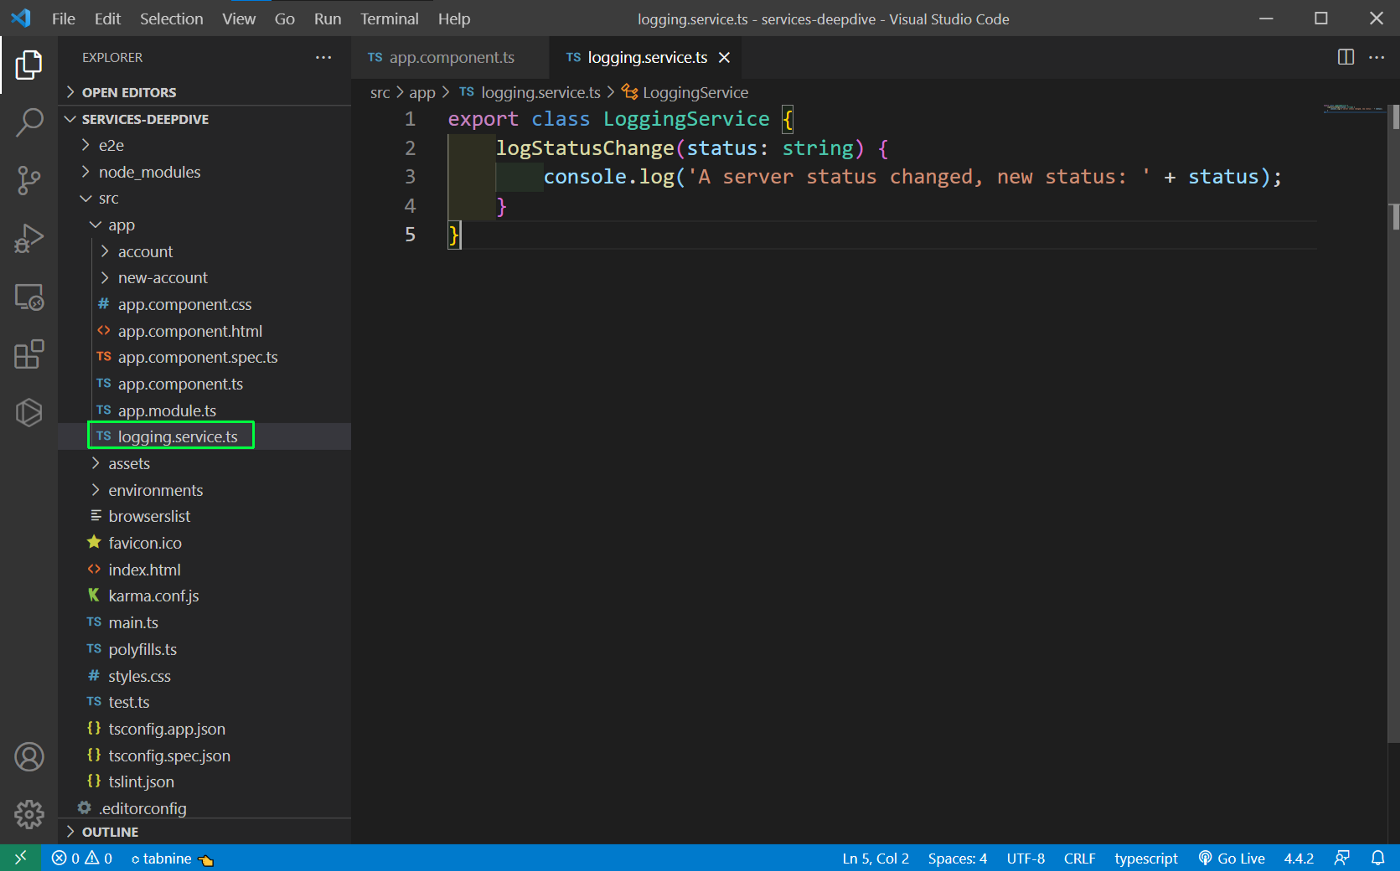The width and height of the screenshot is (1400, 871).
Task: Click src in breadcrumb
Action: pos(380,92)
